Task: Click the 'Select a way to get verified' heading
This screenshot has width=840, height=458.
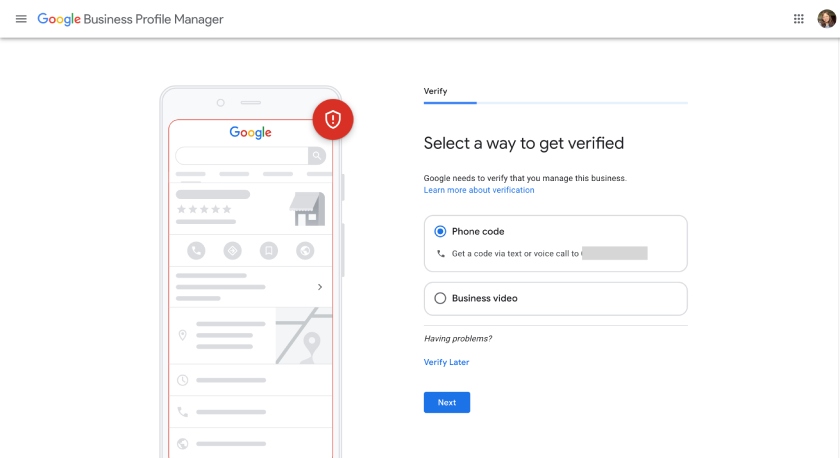Action: tap(523, 144)
